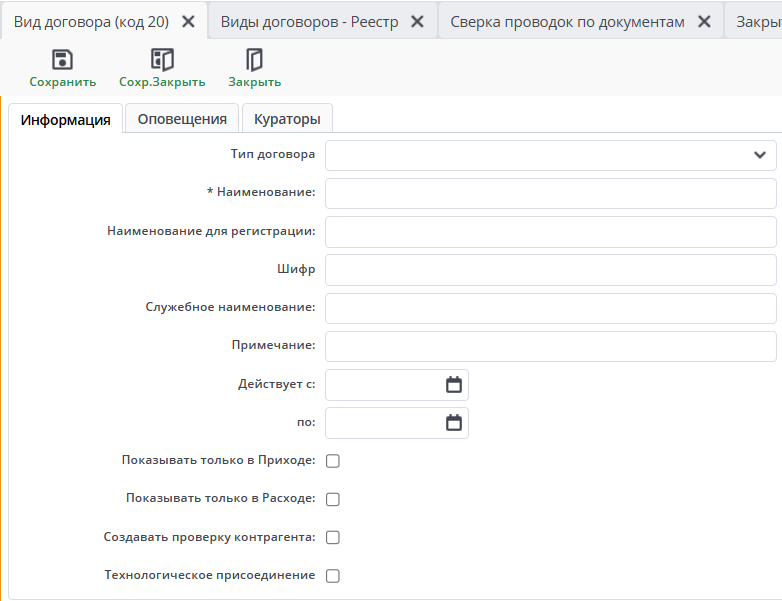
Task: Enable Показывать только в Приходе checkbox
Action: tap(333, 461)
